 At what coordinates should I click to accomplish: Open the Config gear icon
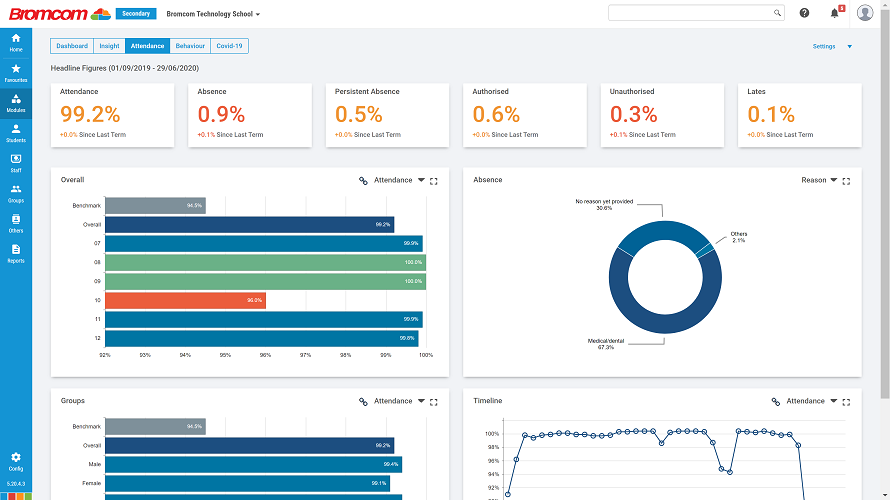click(16, 461)
